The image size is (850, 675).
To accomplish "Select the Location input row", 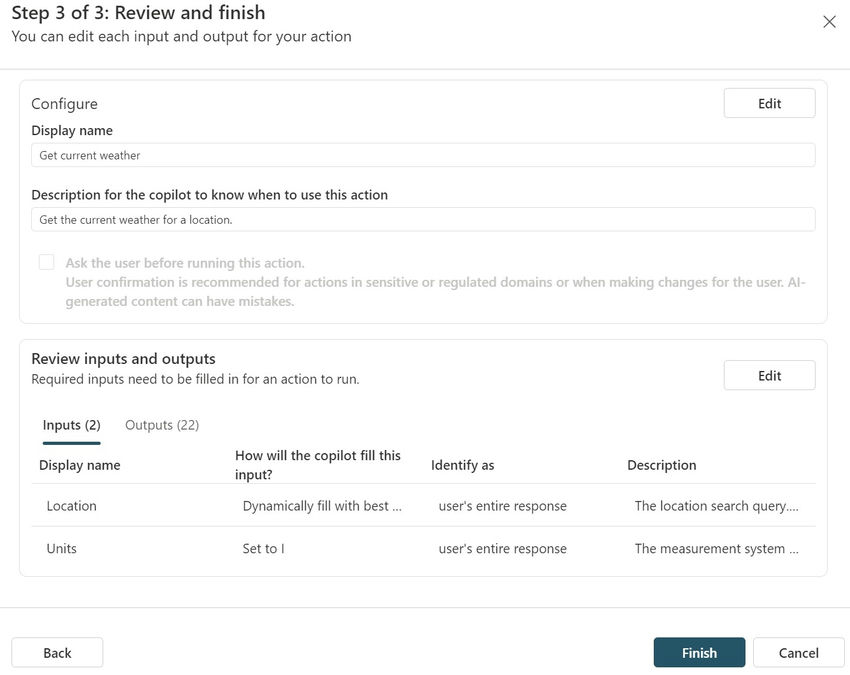I will 72,506.
